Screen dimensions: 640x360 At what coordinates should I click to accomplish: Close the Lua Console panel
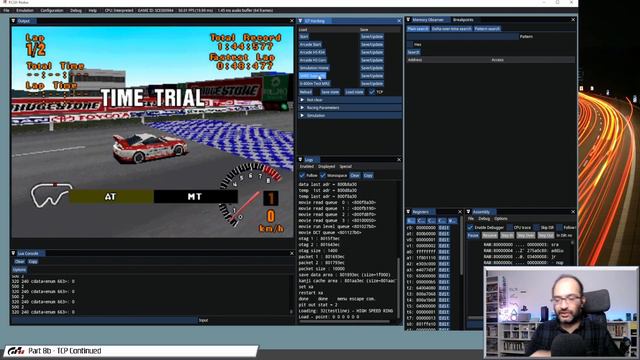291,253
